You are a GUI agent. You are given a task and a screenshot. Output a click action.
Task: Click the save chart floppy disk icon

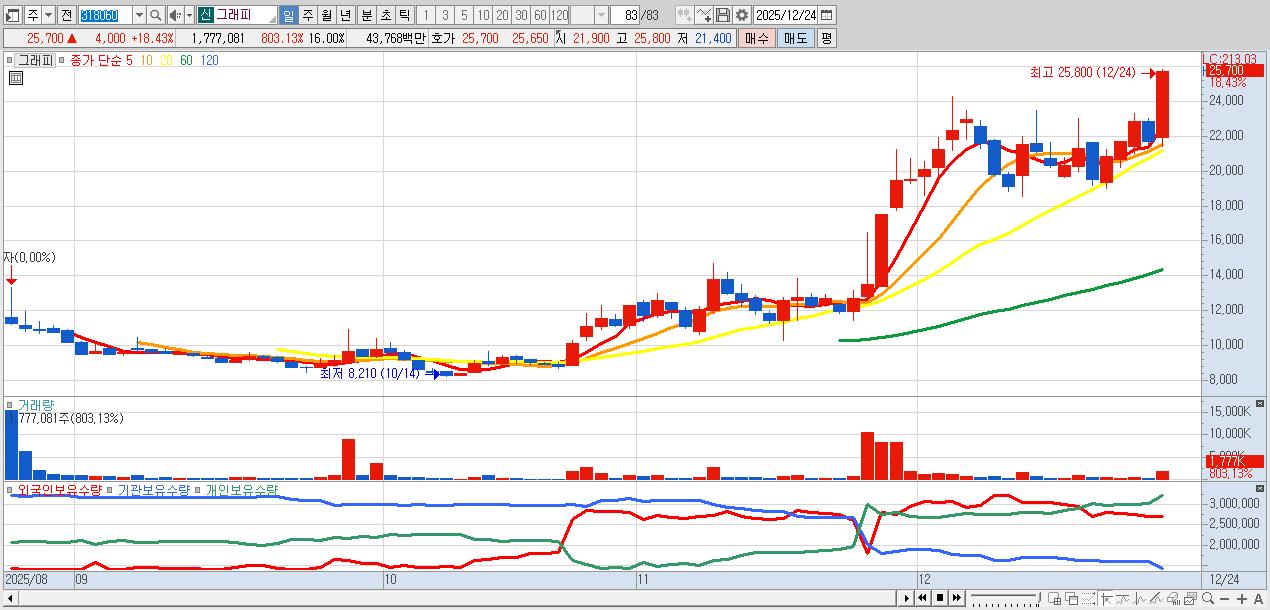tap(723, 15)
